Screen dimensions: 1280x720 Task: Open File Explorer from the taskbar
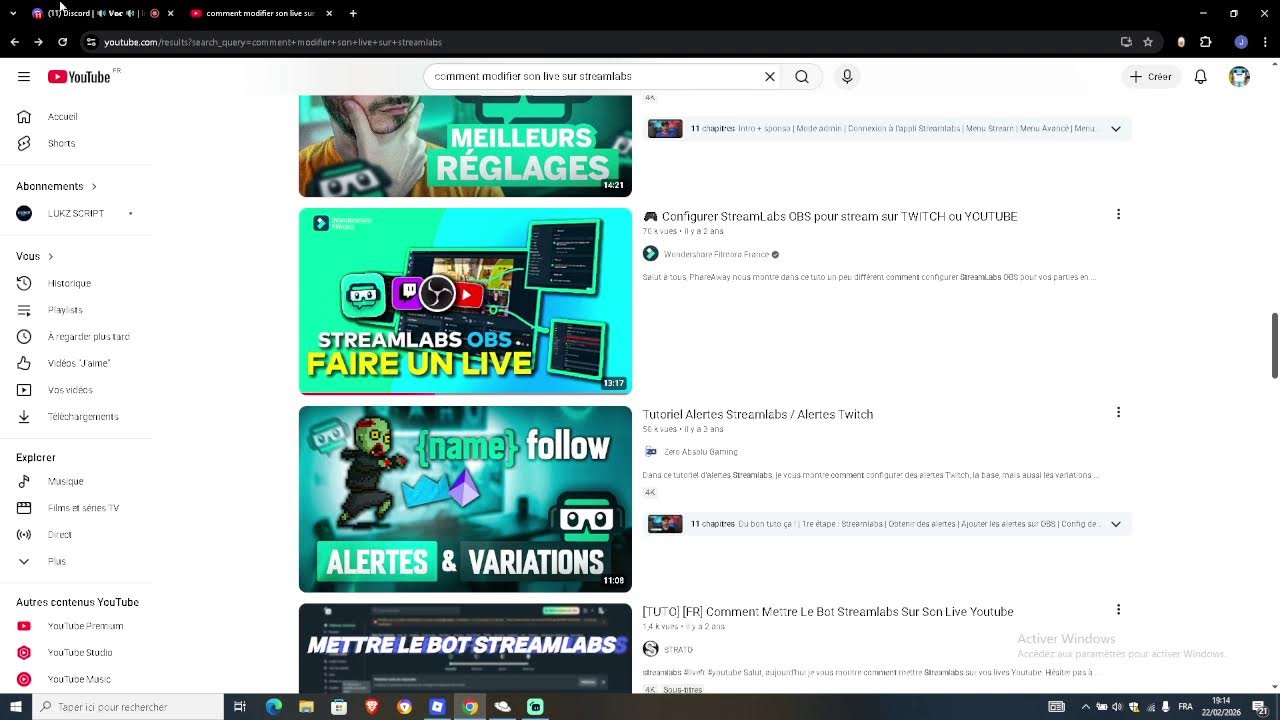[306, 707]
